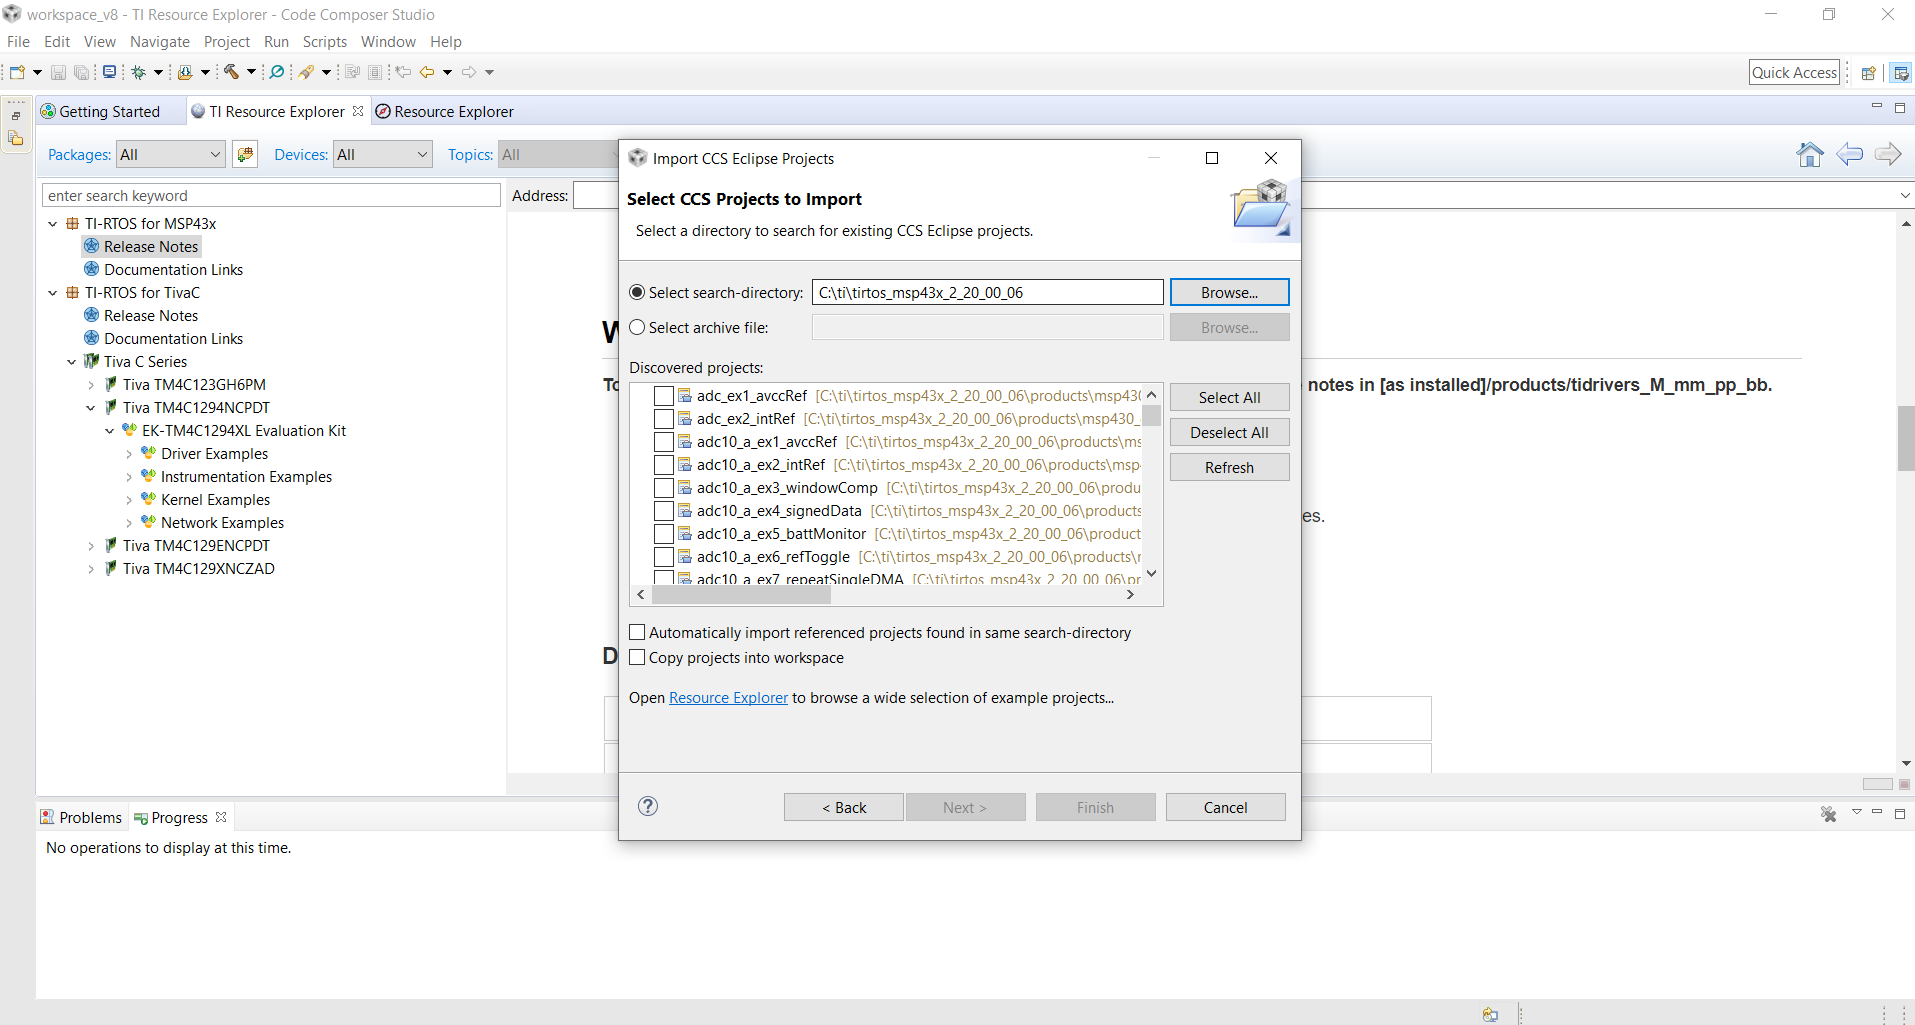Click the yellow Back arrow toolbar icon
1915x1025 pixels.
coord(427,72)
